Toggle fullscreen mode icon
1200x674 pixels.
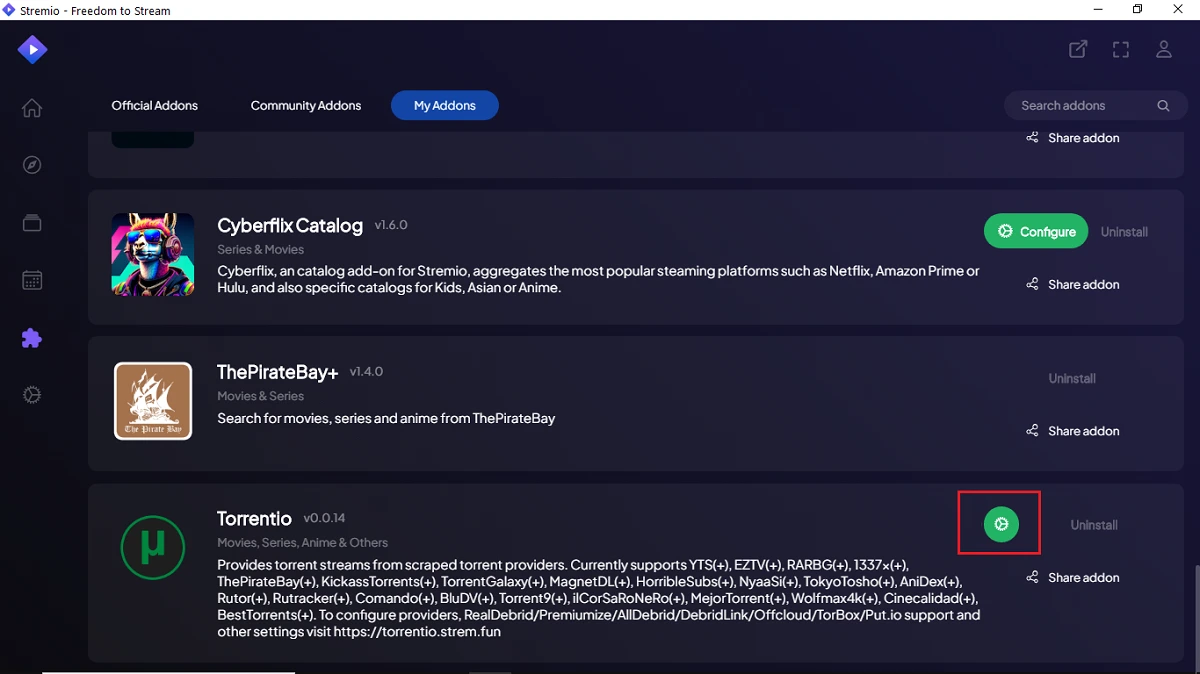coord(1121,49)
